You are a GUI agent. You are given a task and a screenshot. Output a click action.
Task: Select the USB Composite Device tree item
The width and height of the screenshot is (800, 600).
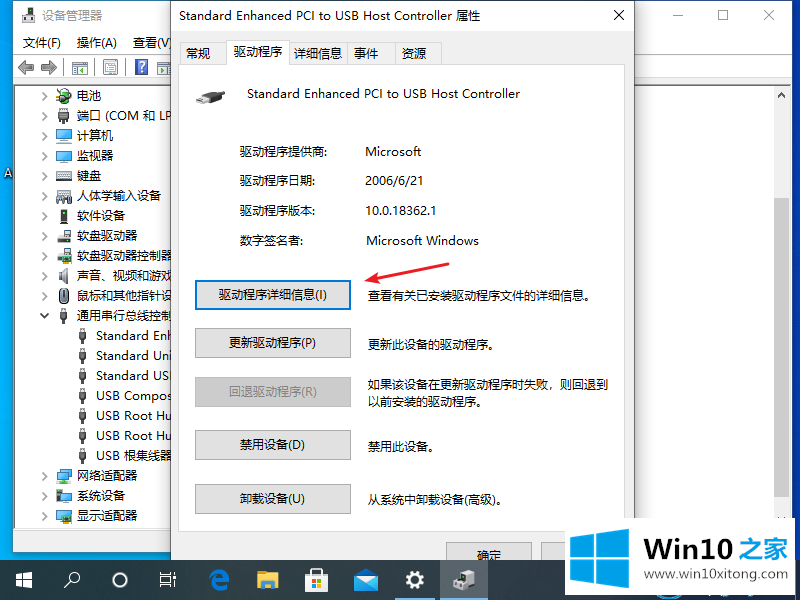133,396
